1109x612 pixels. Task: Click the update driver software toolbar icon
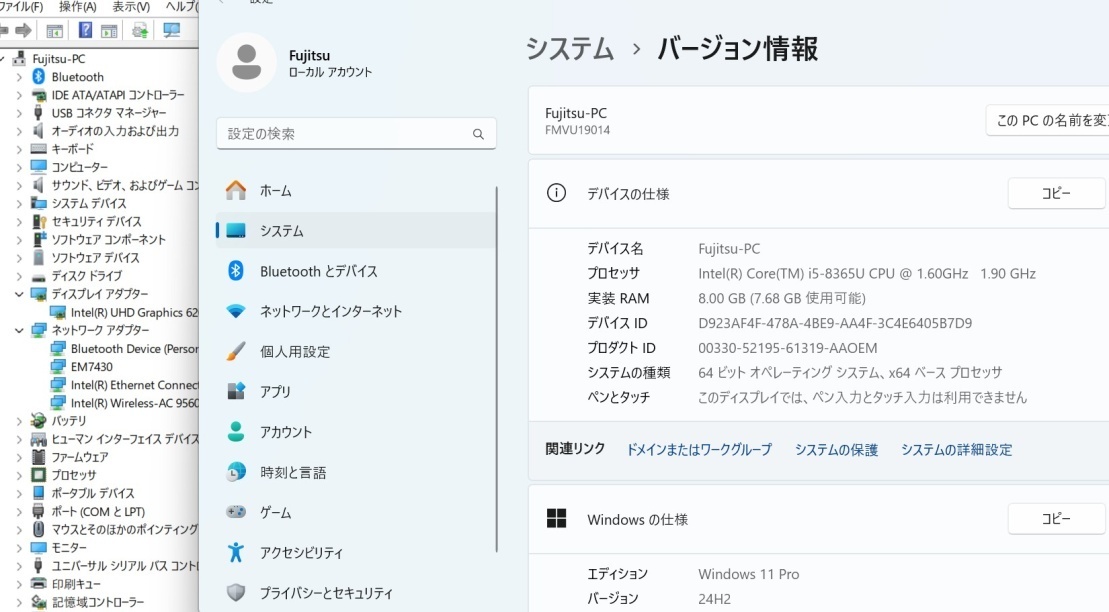coord(140,31)
